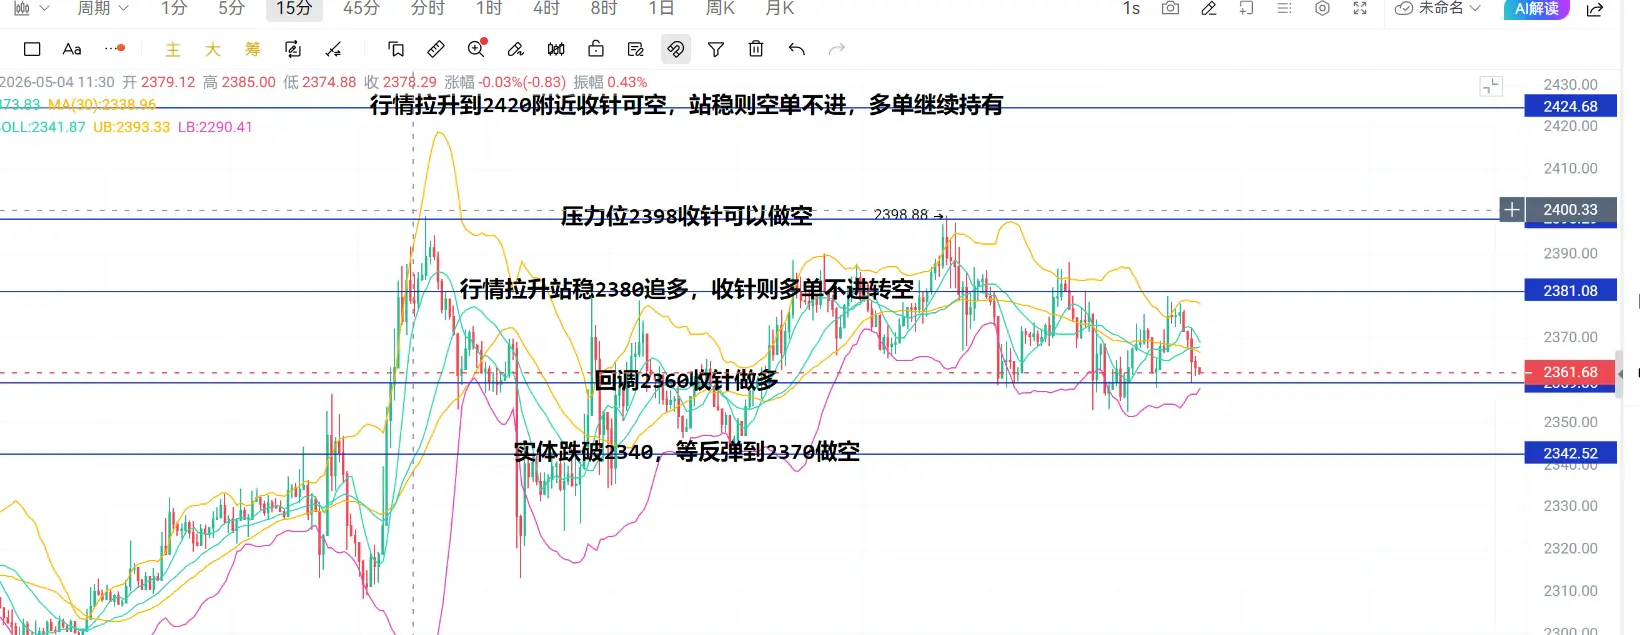Click the LB:2290.41 Bollinger label

click(215, 127)
